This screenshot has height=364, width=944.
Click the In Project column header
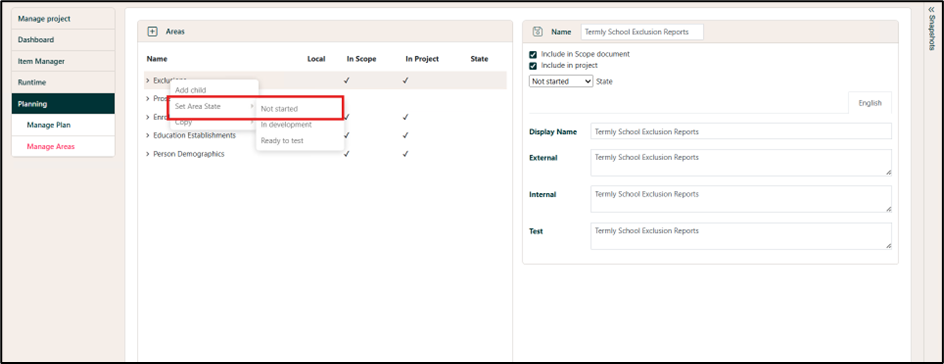(422, 59)
